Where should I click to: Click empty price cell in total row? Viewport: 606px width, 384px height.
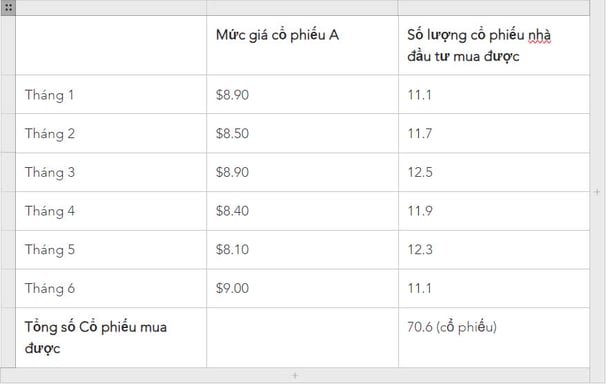point(302,338)
